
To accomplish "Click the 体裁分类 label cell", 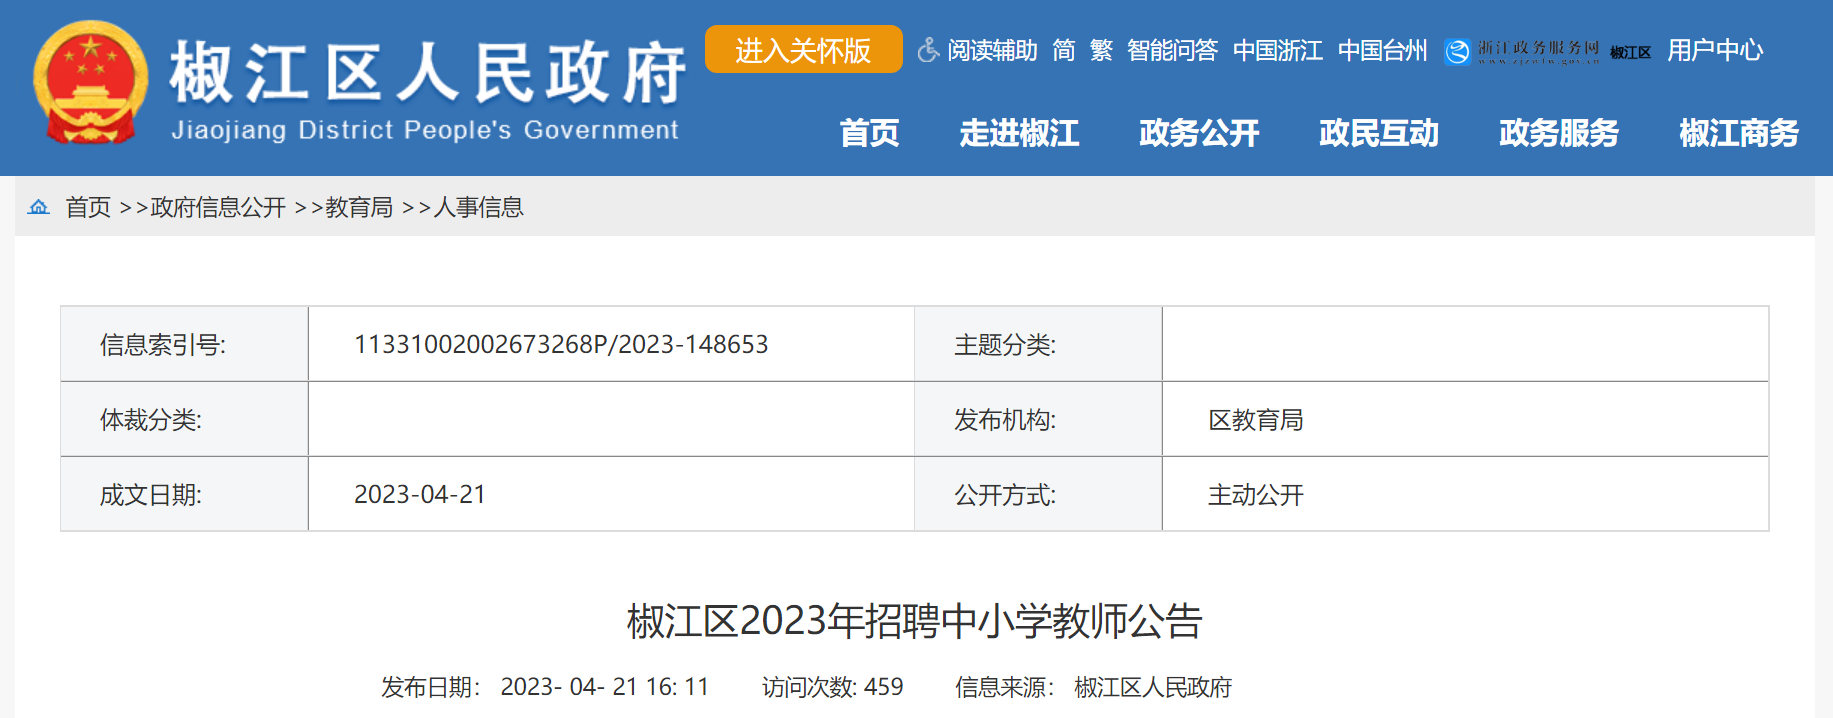I will click(184, 419).
